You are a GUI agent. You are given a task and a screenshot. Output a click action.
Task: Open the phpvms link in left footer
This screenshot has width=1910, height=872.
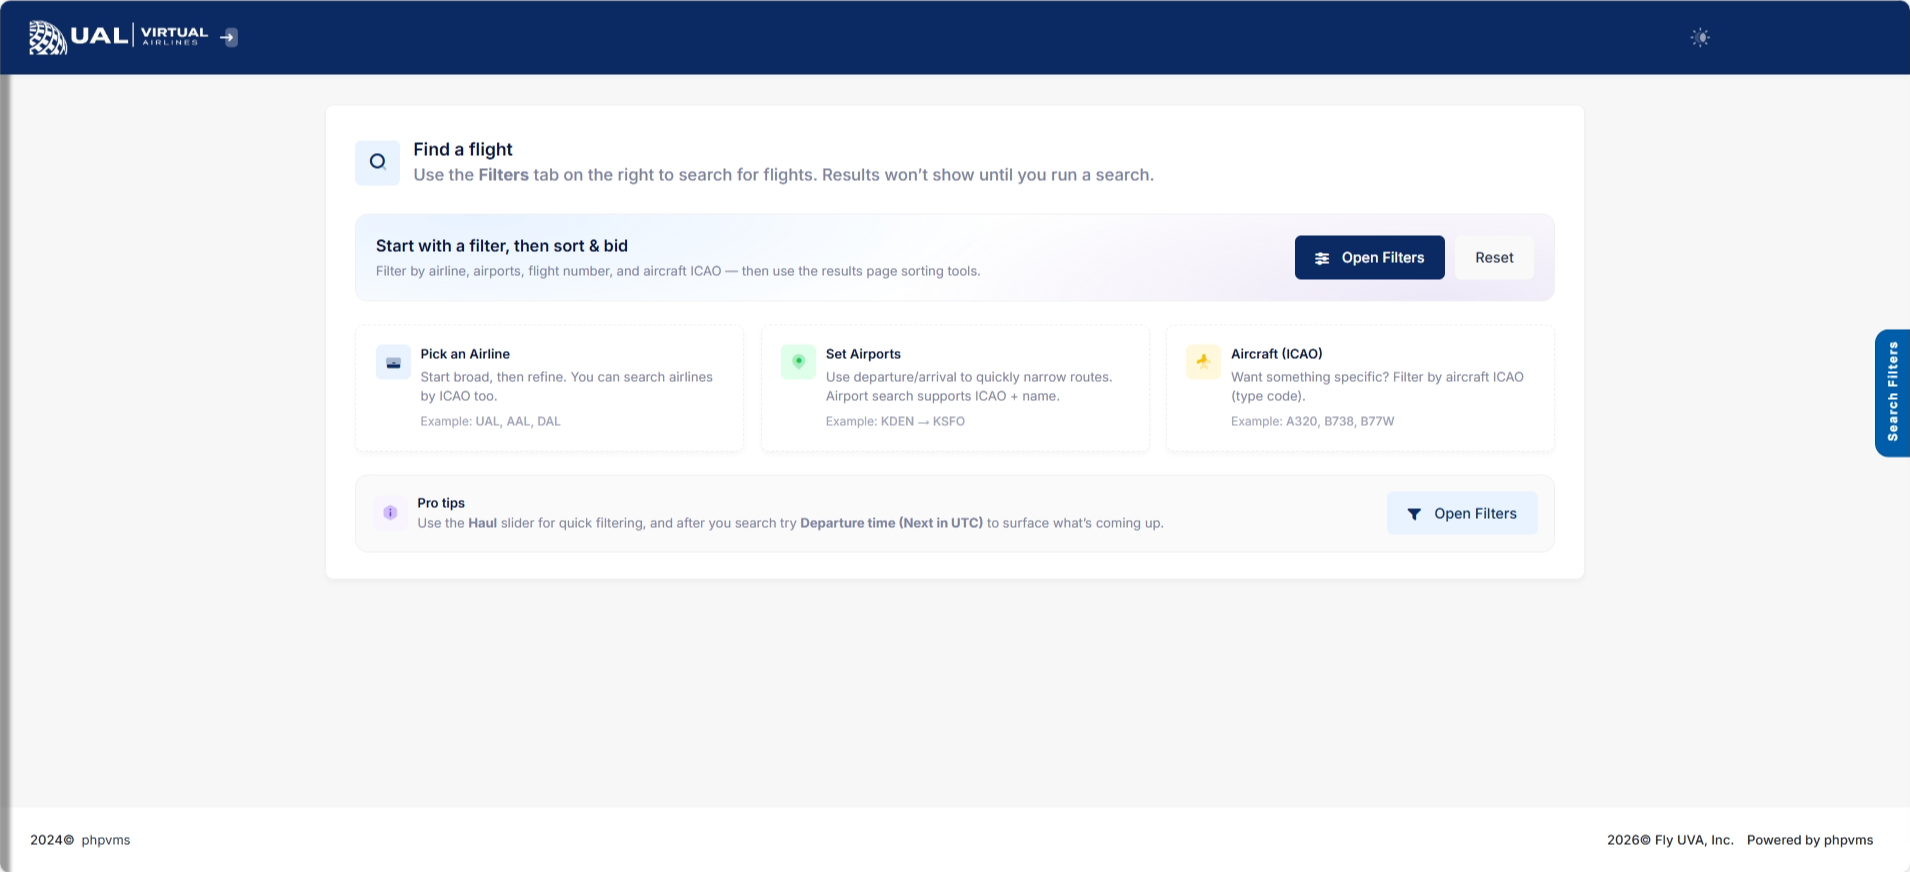(106, 840)
